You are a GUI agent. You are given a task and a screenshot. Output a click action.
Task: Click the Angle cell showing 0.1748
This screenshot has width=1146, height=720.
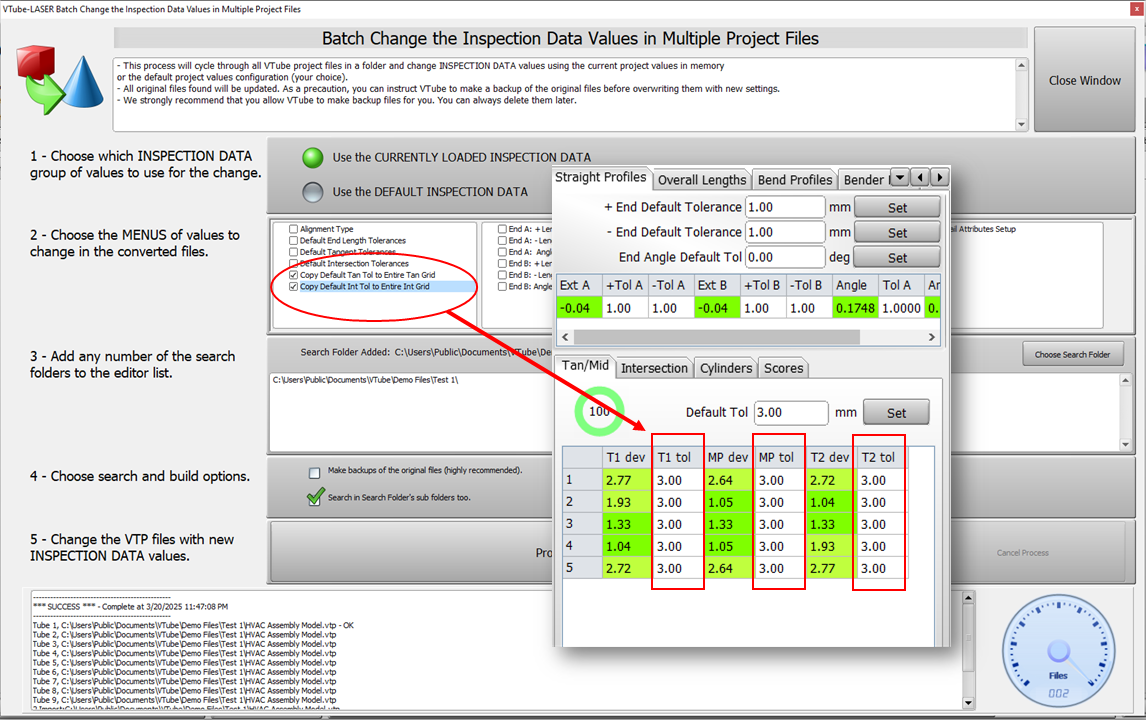(x=855, y=308)
